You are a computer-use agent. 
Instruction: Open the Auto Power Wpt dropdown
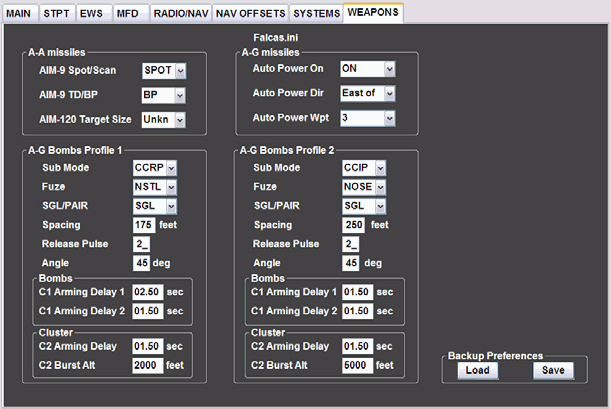point(368,119)
